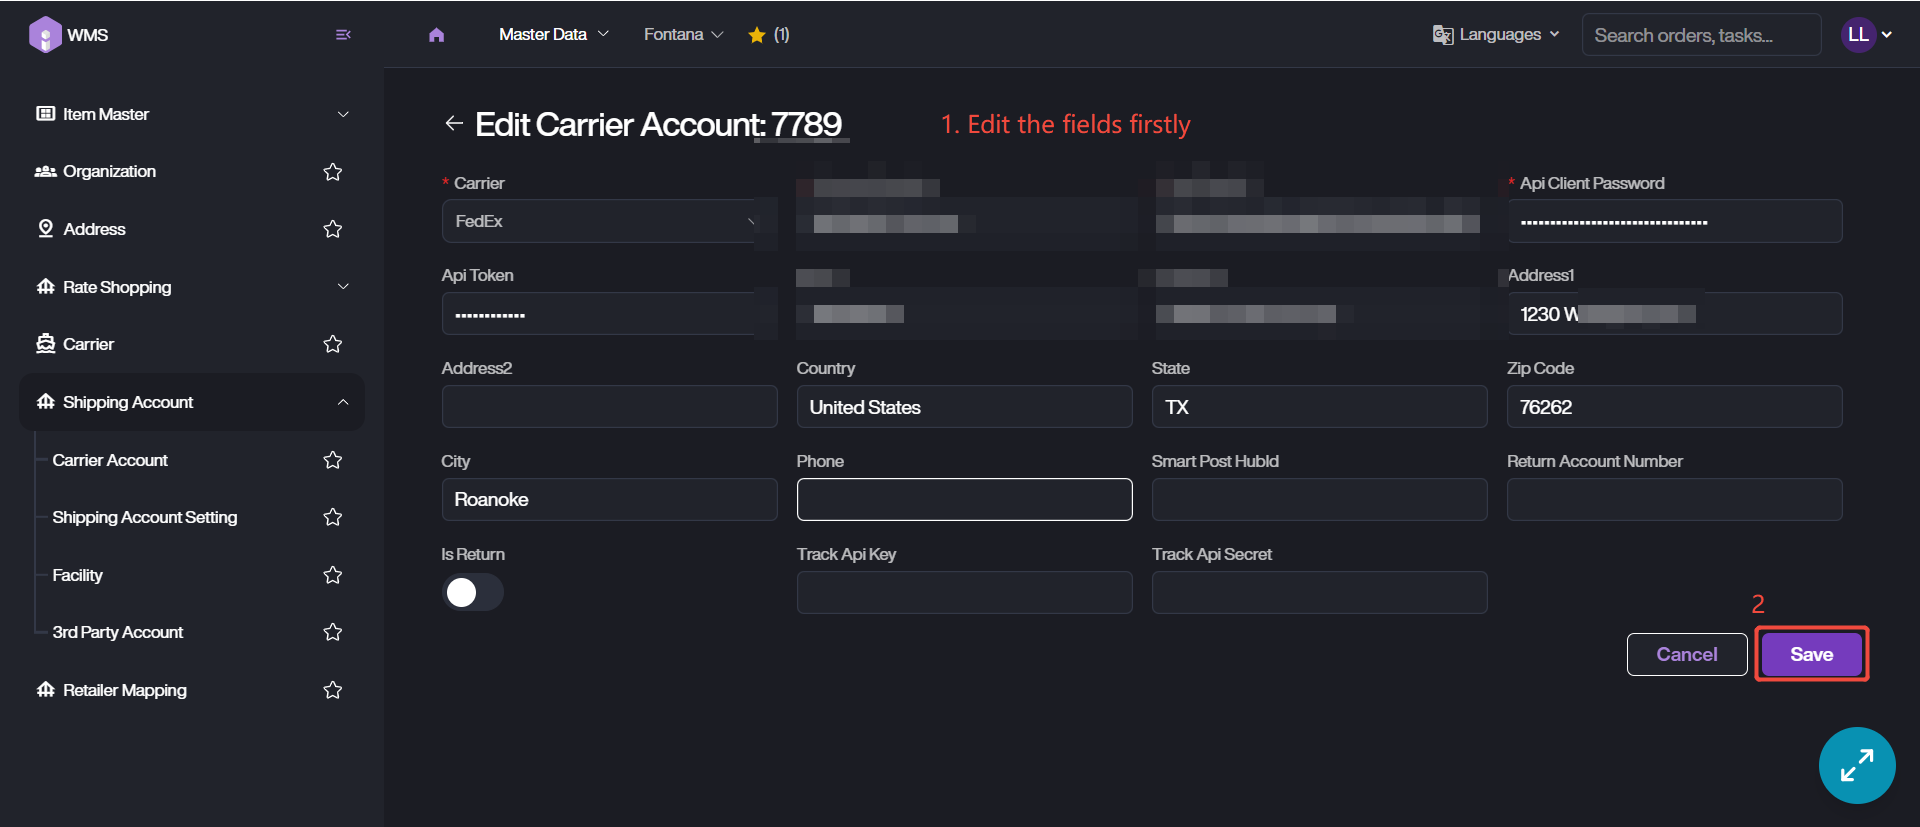Click the Phone input field

coord(964,499)
